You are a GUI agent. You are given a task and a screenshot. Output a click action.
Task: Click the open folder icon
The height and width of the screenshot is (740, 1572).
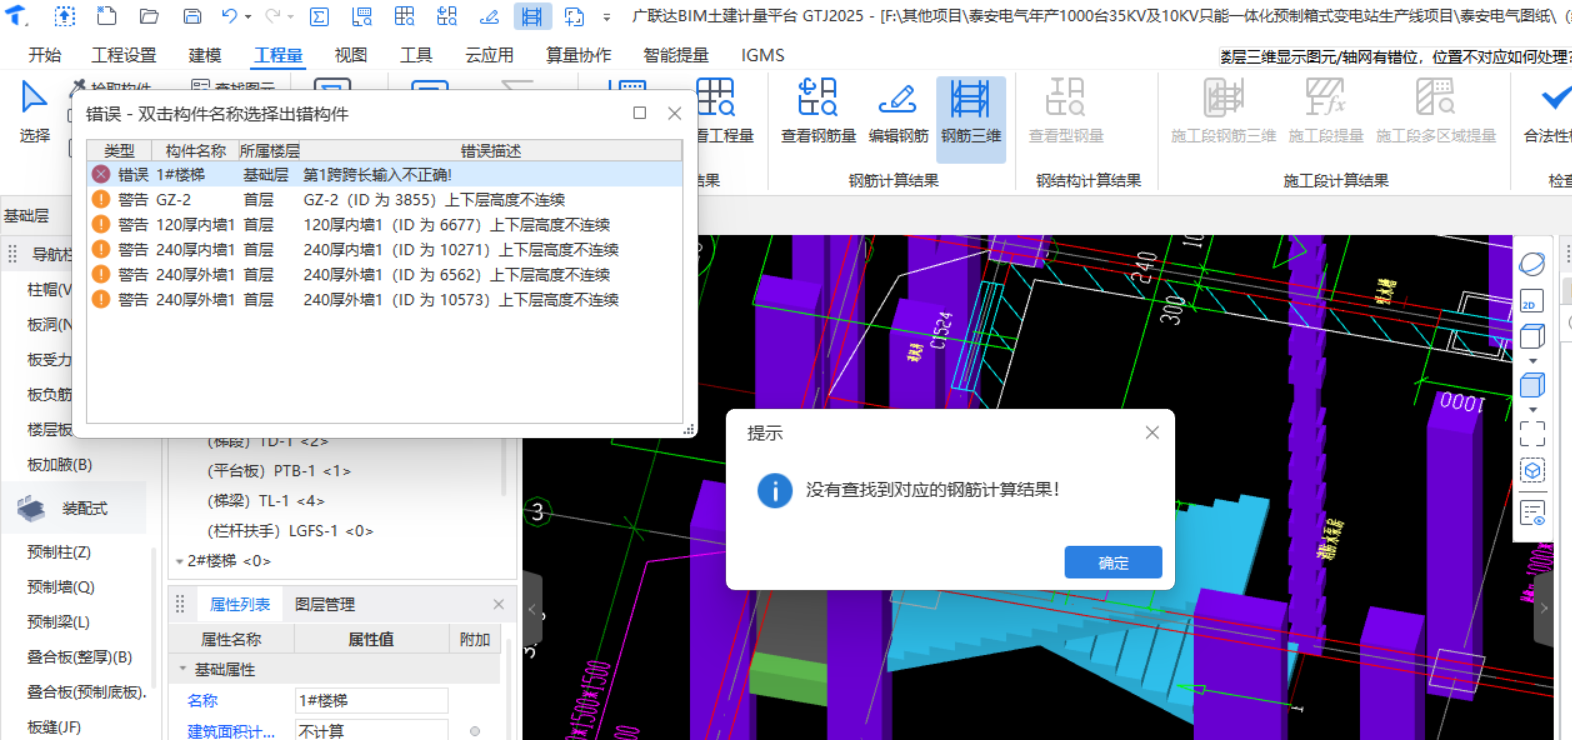(149, 16)
